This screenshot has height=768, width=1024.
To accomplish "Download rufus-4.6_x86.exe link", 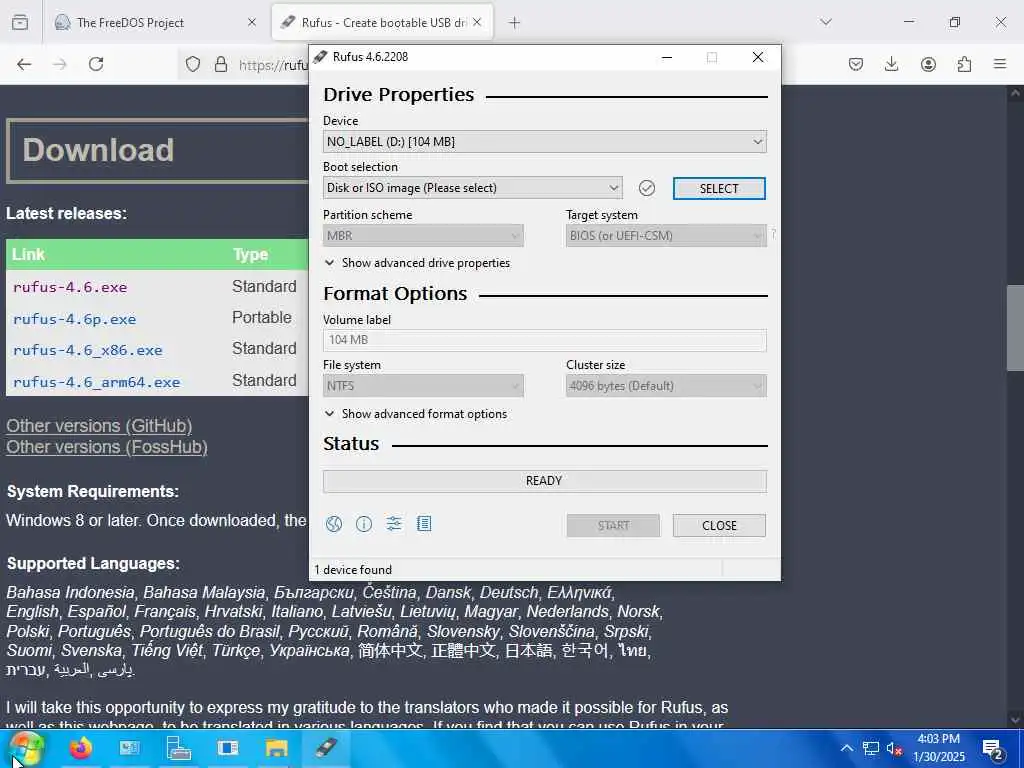I will click(x=88, y=351).
